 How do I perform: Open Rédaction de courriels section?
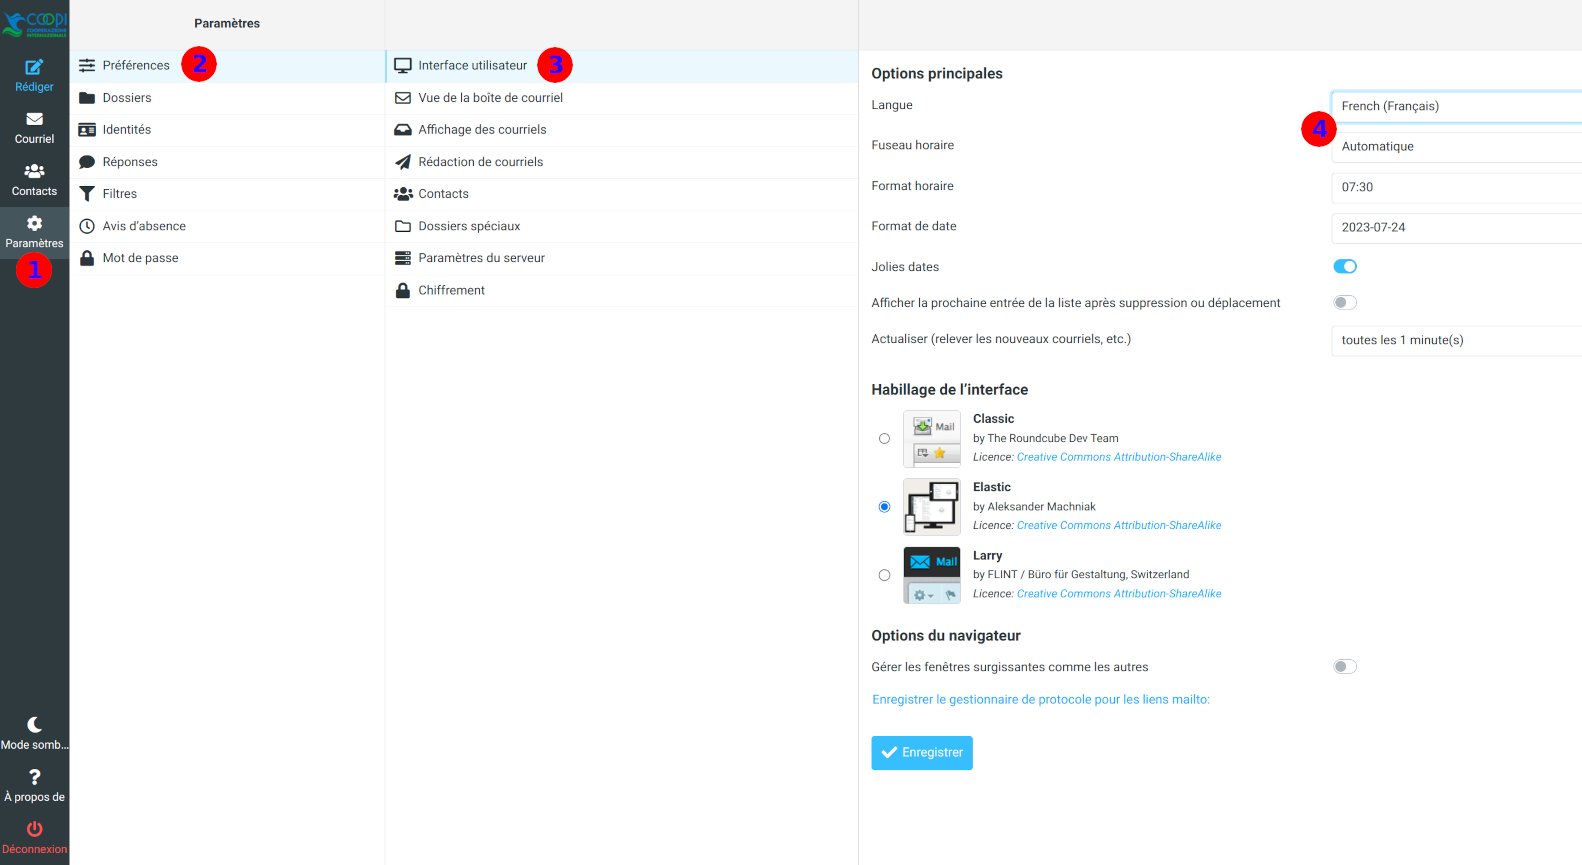480,162
